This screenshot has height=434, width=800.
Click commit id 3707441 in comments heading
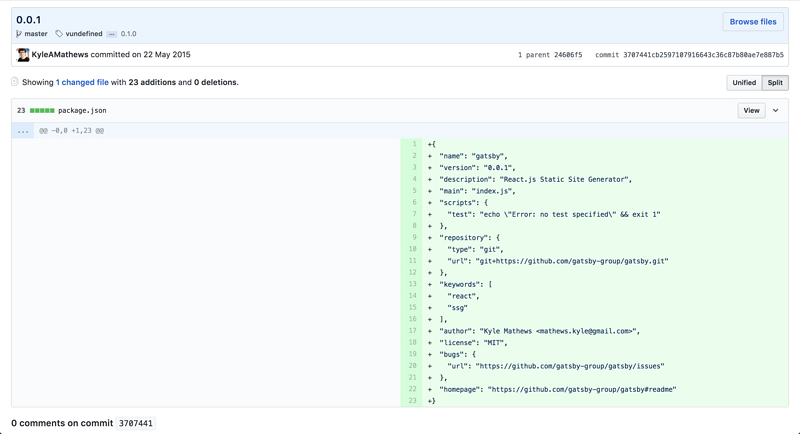tap(135, 423)
